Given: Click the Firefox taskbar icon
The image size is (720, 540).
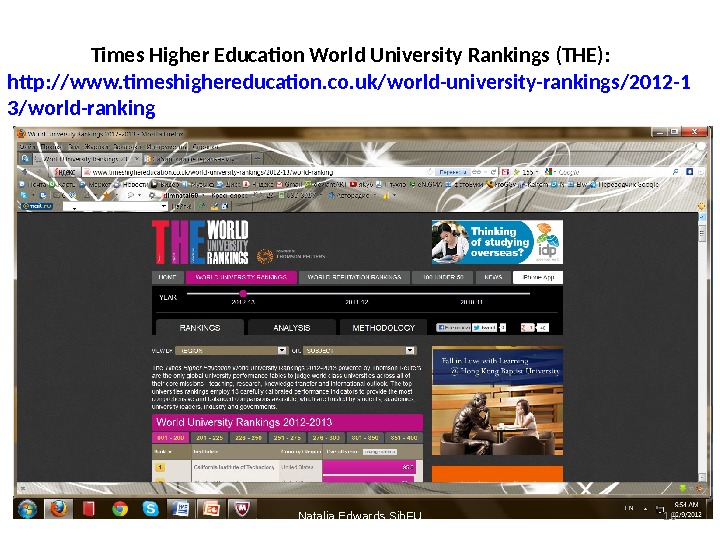Looking at the screenshot, I should click(58, 509).
